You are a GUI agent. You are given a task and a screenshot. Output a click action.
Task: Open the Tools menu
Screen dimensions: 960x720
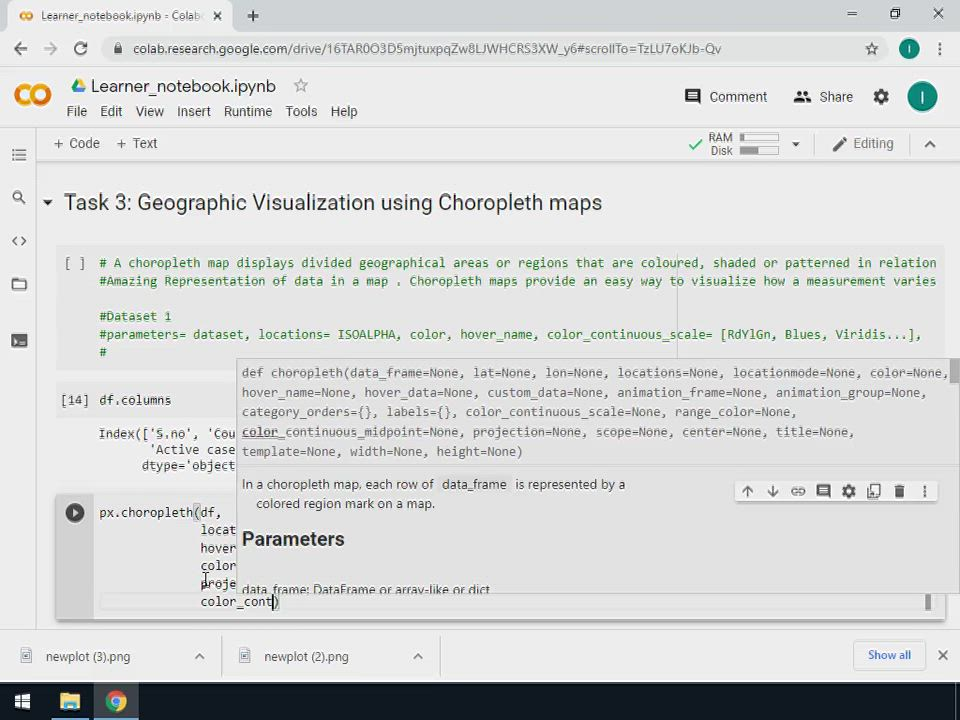coord(301,111)
